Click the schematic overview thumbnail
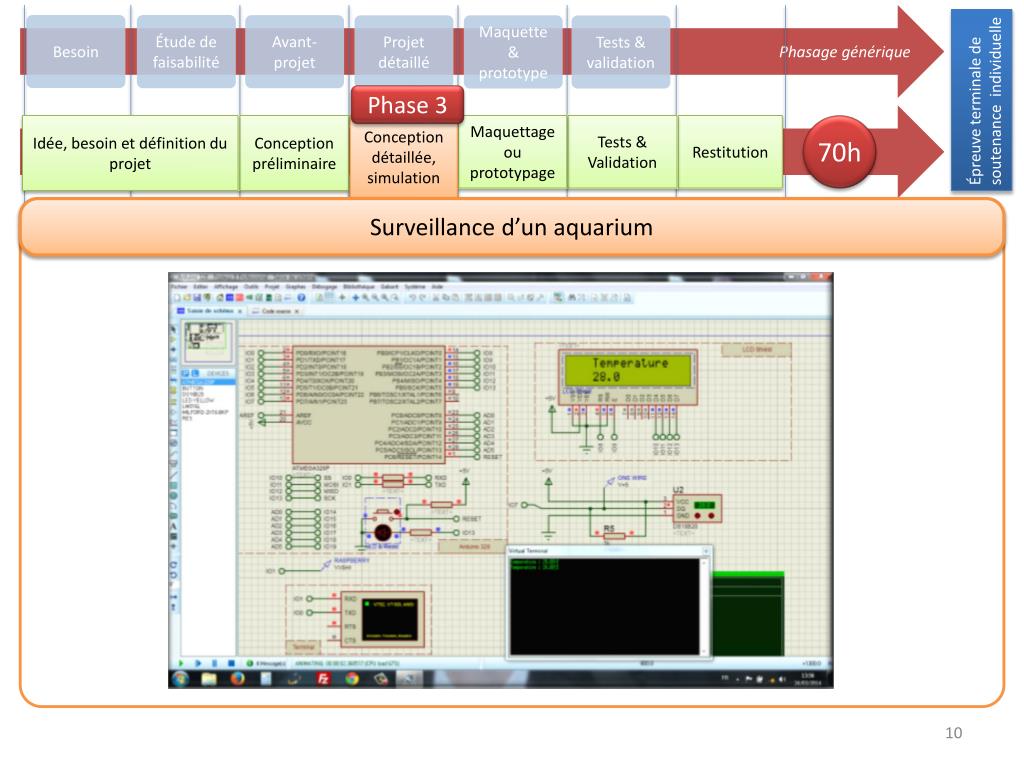Viewport: 1024px width, 768px height. [207, 342]
